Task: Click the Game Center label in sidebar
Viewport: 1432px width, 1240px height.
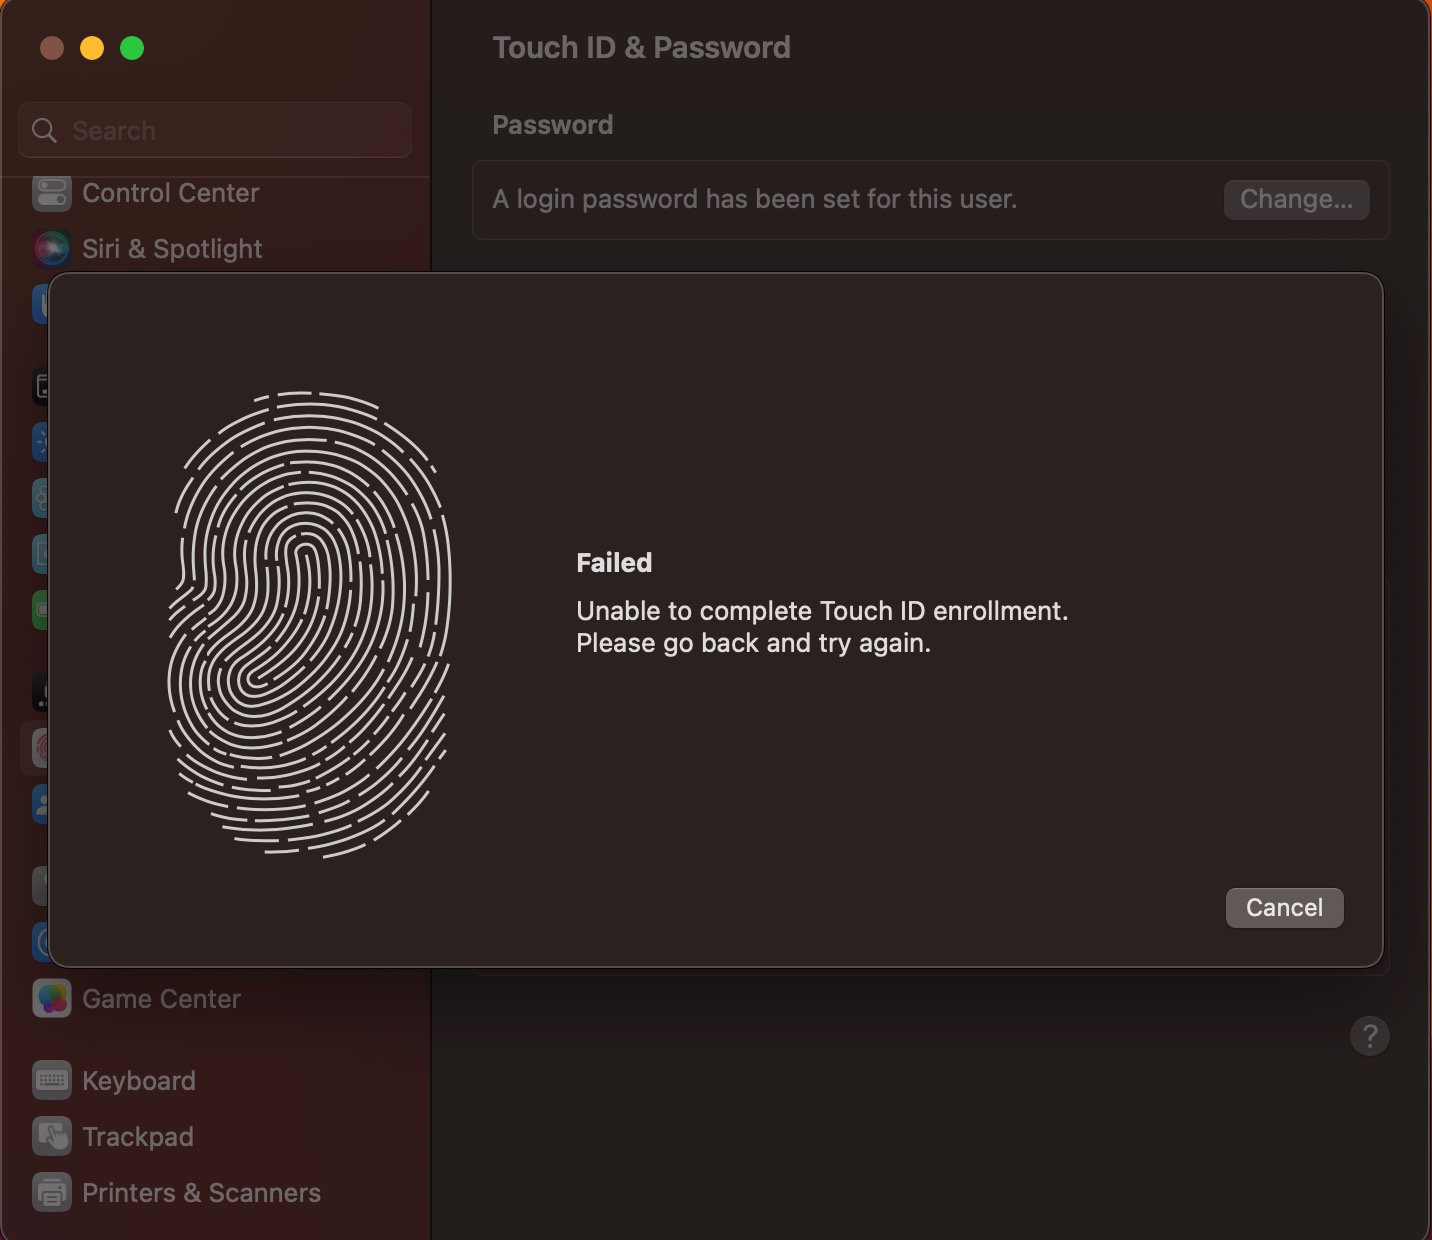Action: pyautogui.click(x=161, y=998)
